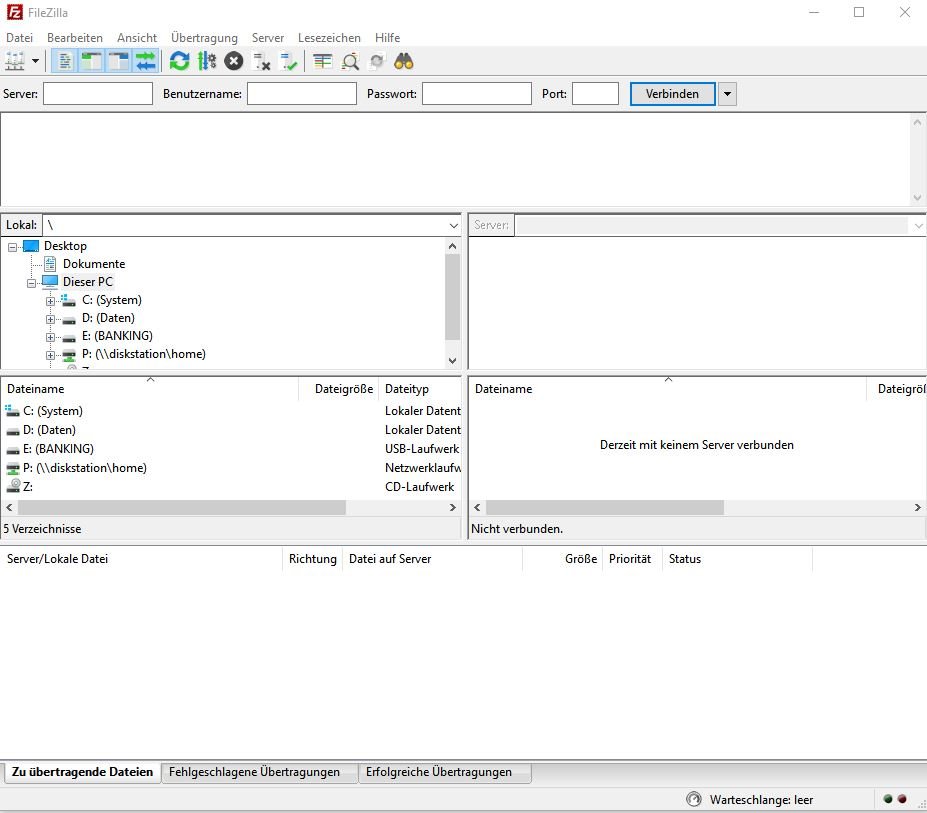
Task: Toggle transfer queue display icon
Action: pyautogui.click(x=146, y=61)
